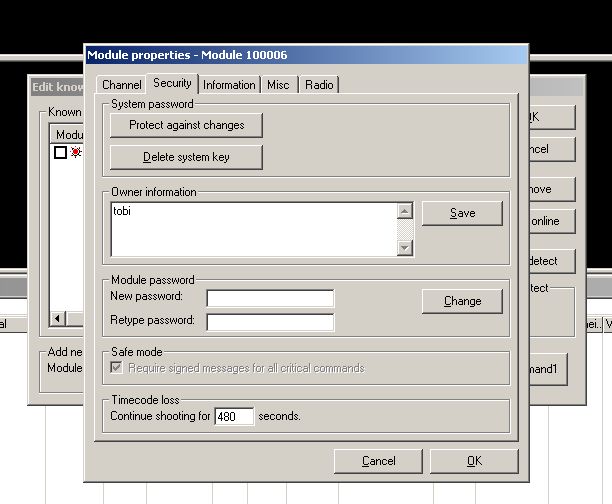Focus the Retype password field
Image resolution: width=612 pixels, height=504 pixels.
point(270,322)
